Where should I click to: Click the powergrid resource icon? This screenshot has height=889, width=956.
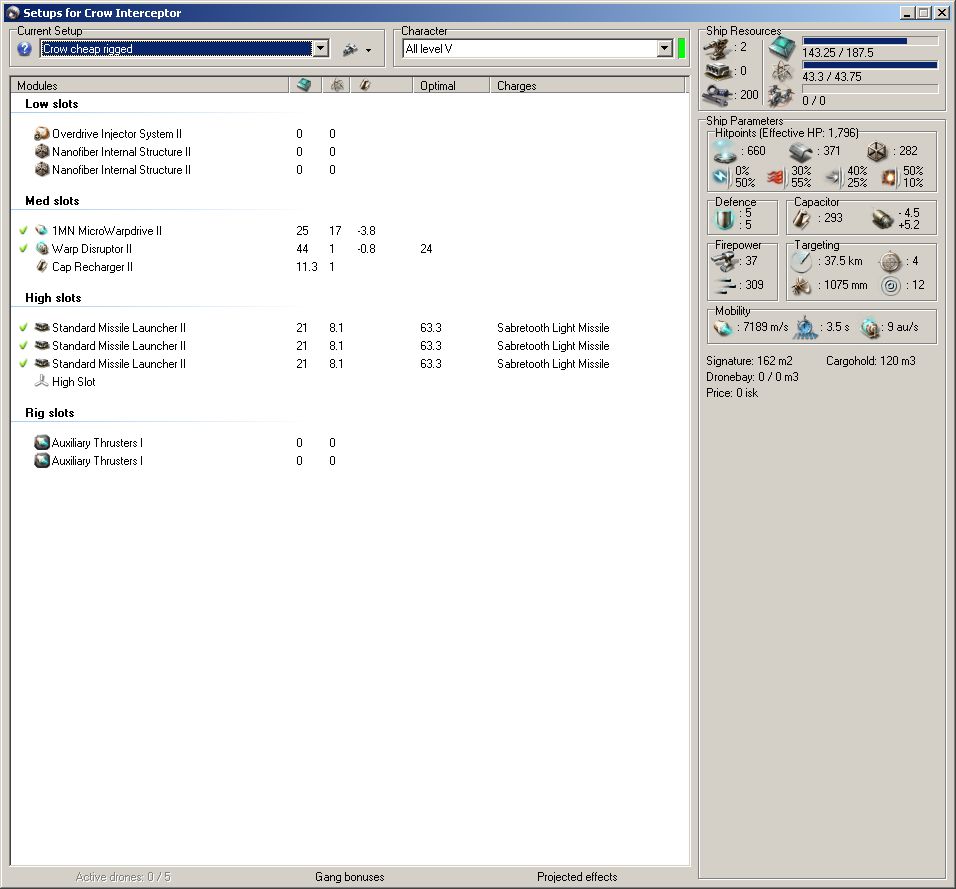point(782,72)
